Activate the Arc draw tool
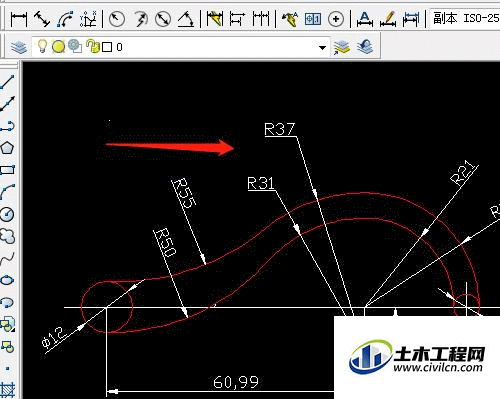The image size is (500, 399). pyautogui.click(x=7, y=192)
